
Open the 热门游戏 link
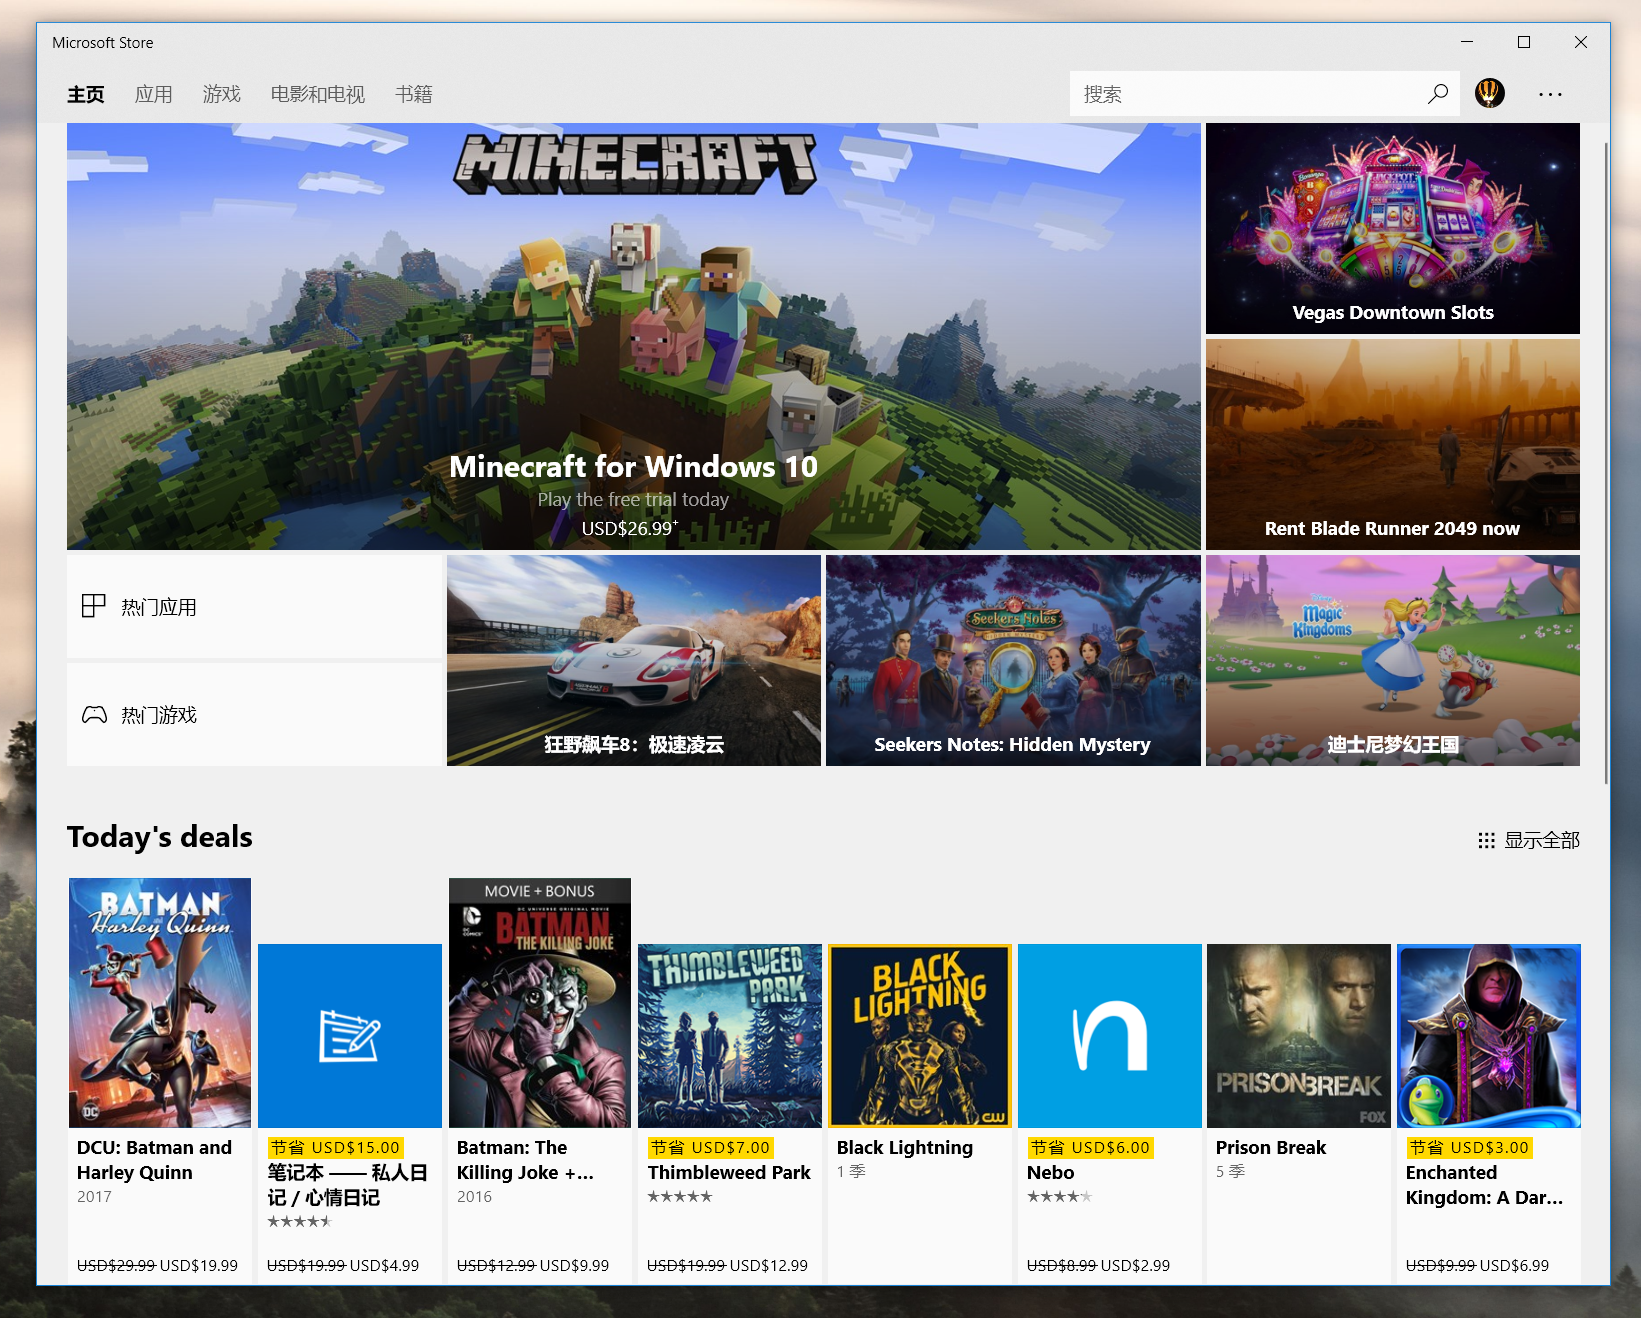pyautogui.click(x=254, y=715)
